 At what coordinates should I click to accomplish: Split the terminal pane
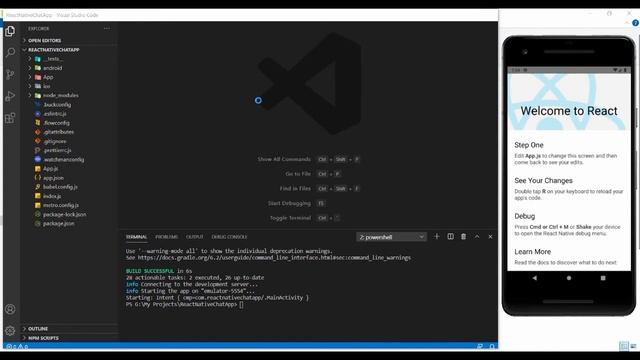pos(450,236)
